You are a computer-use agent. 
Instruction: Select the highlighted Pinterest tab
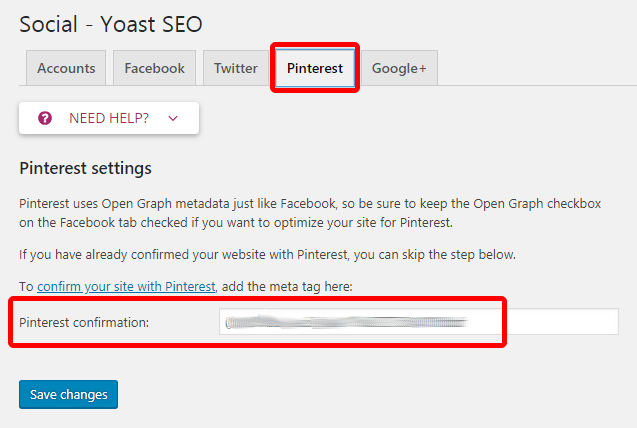(x=315, y=68)
